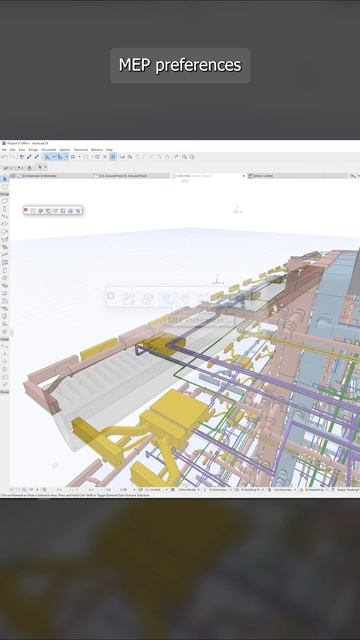Select the Pick Up Parameters eyedropper
360x640 pixels.
pyautogui.click(x=29, y=157)
